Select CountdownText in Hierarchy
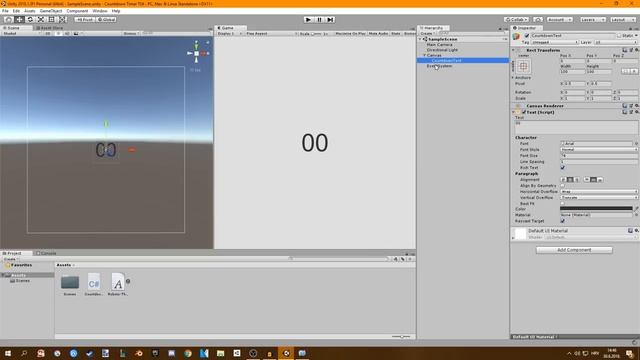 pos(447,60)
